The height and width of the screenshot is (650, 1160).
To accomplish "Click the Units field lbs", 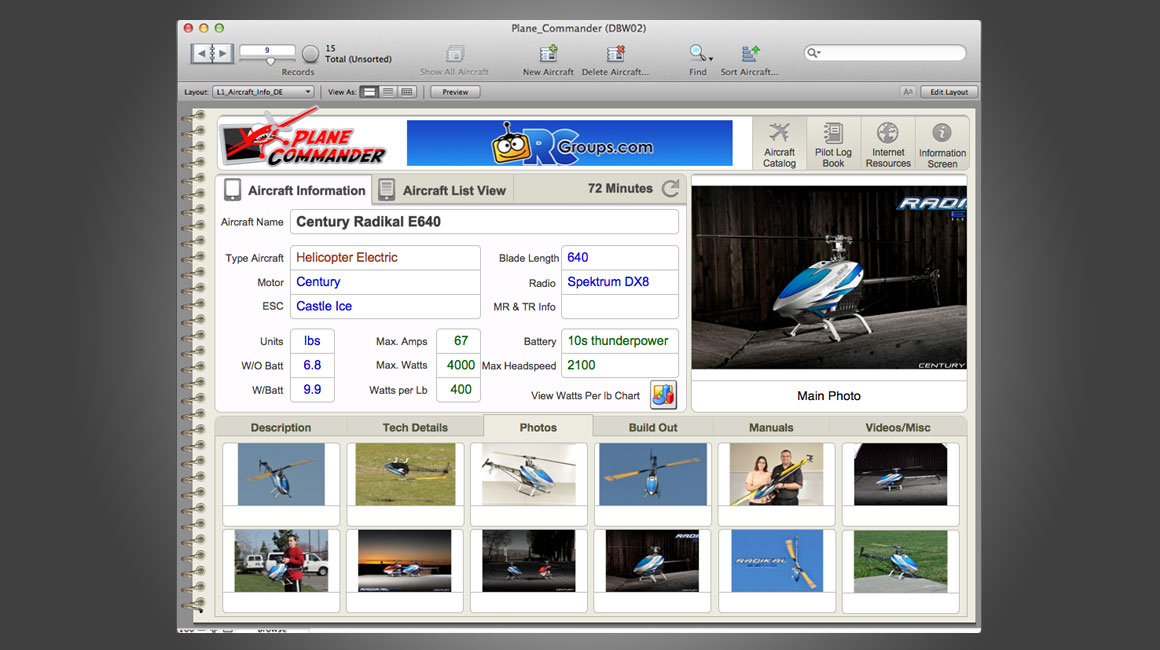I will pyautogui.click(x=312, y=341).
